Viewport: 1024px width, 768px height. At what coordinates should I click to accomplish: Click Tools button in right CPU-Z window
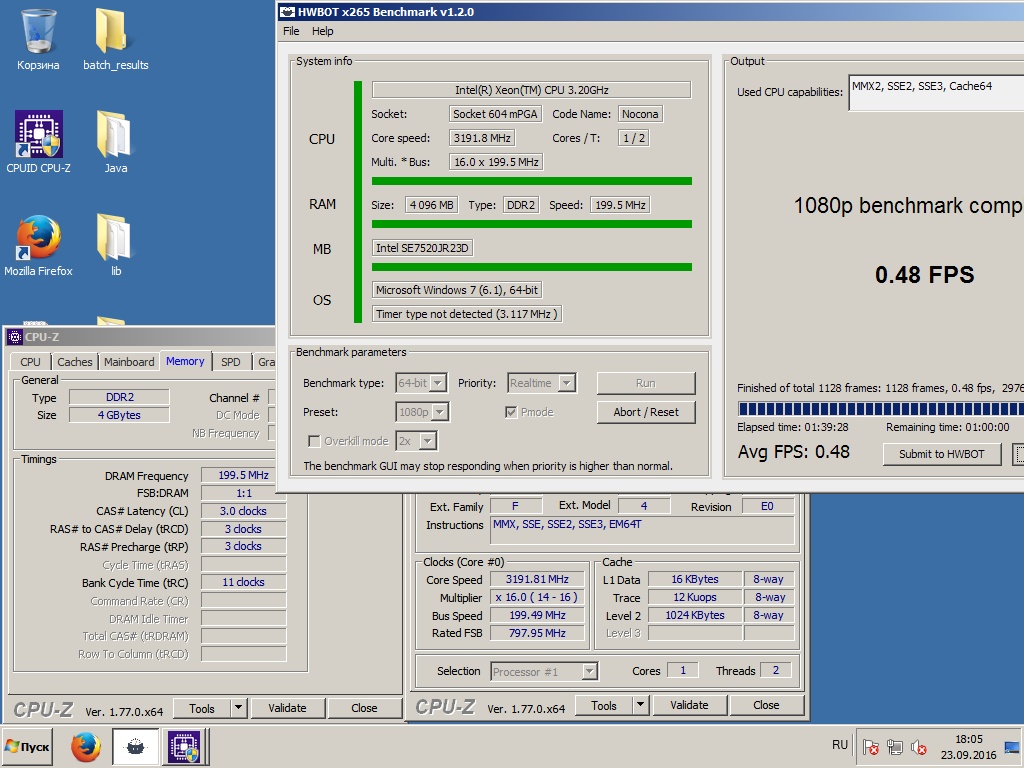pos(603,705)
